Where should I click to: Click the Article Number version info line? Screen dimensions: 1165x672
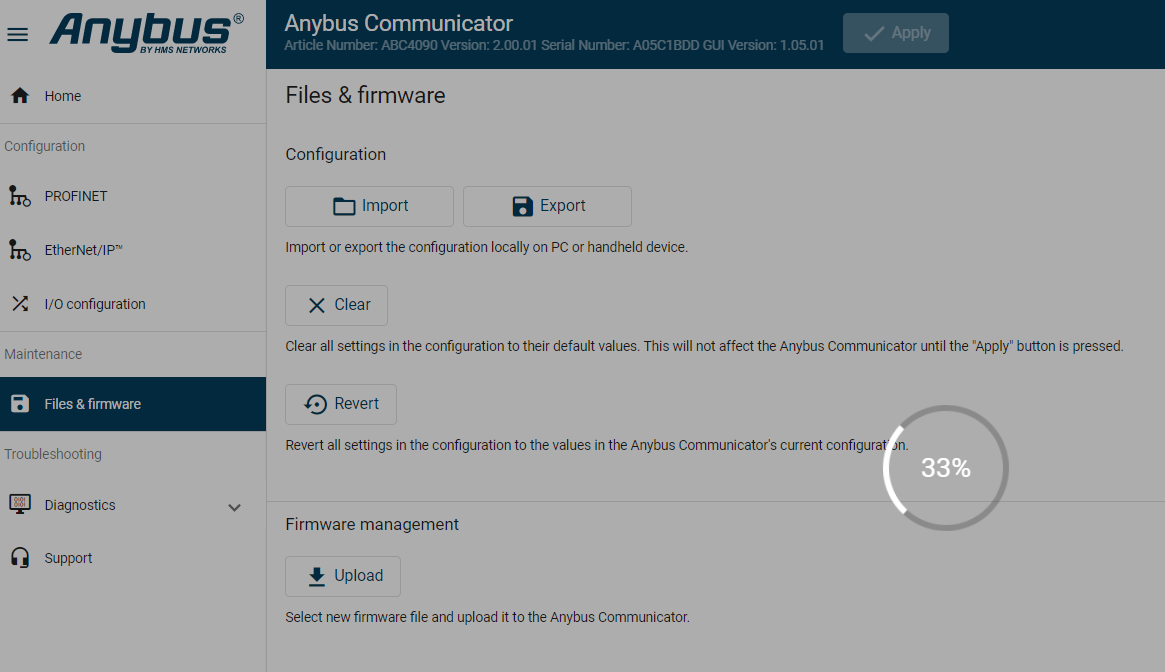tap(554, 45)
